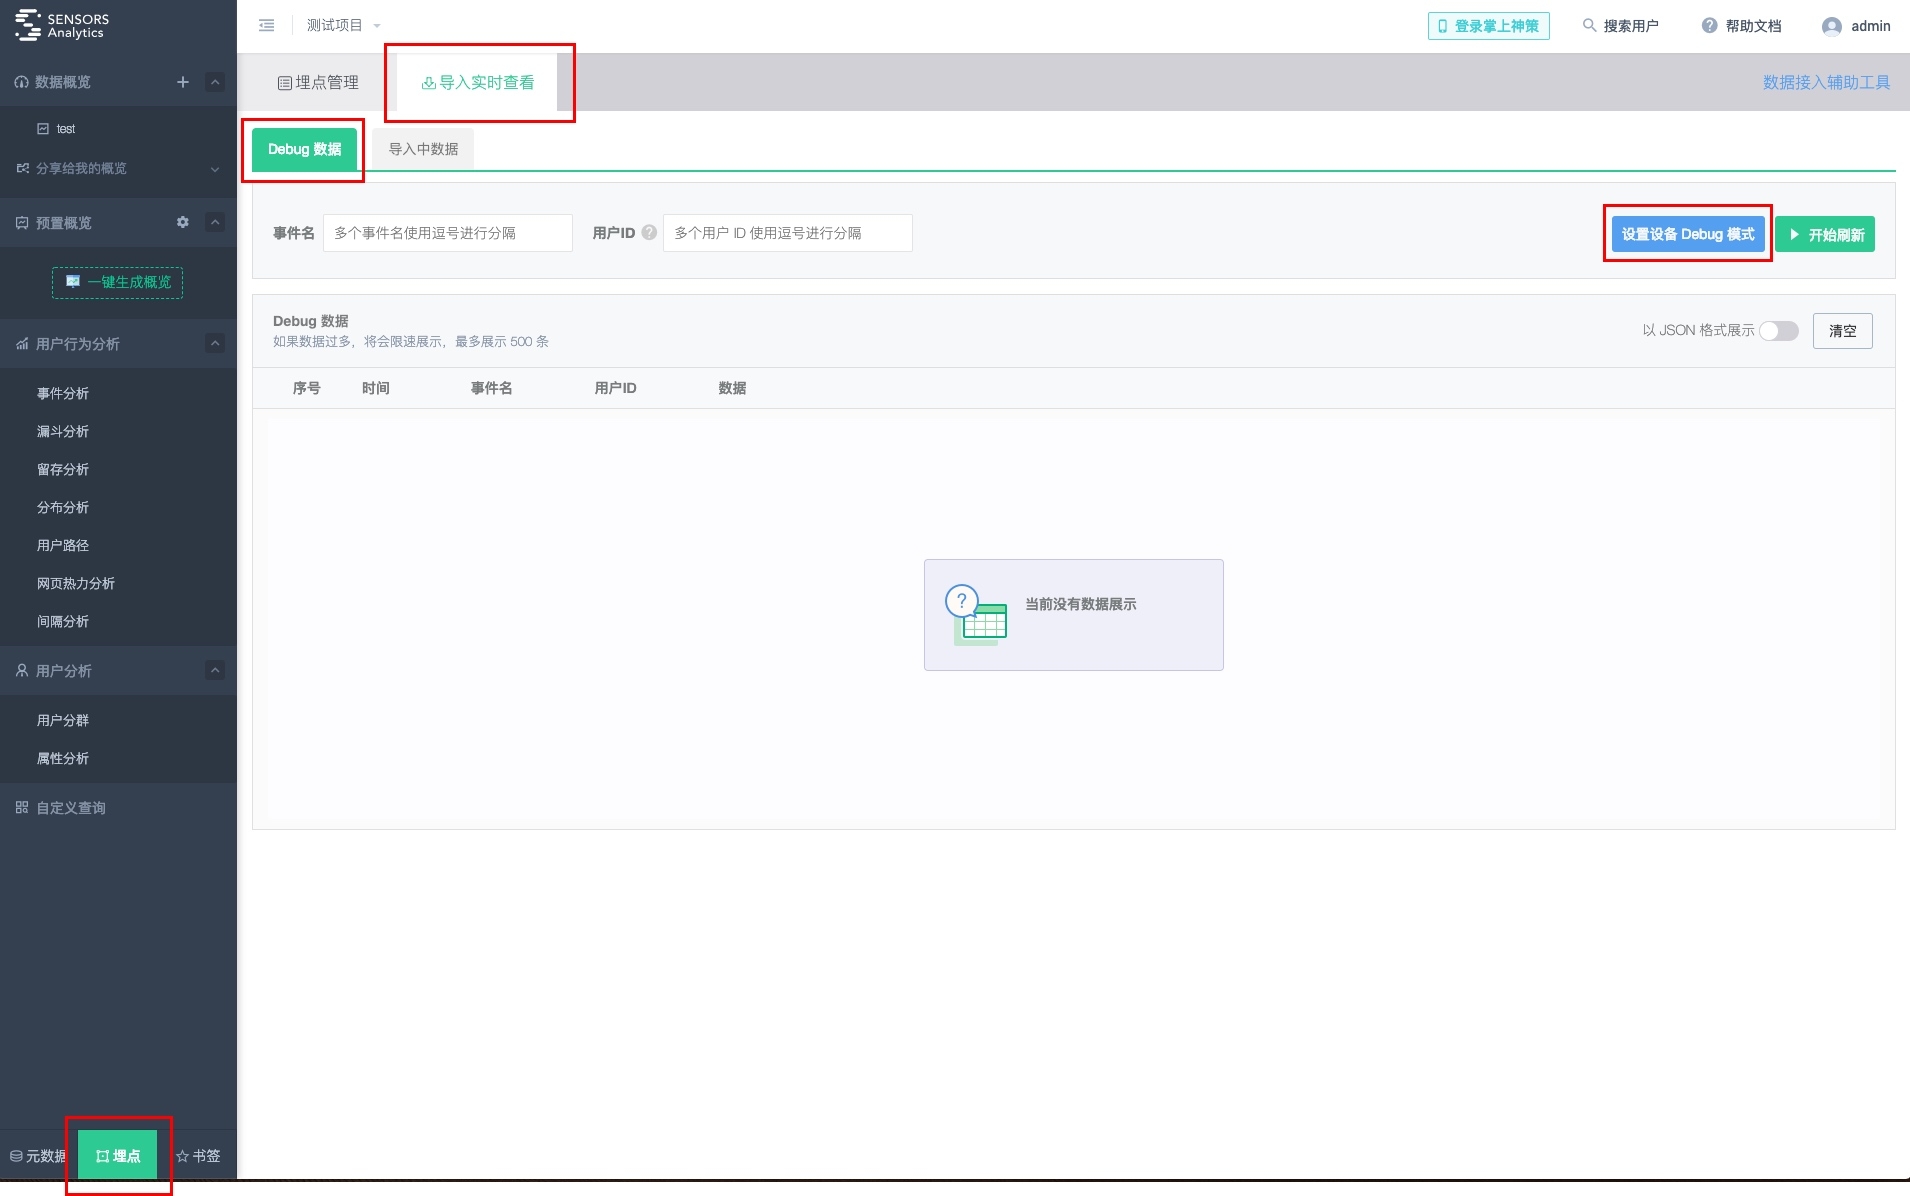Viewport: 1910px width, 1196px height.
Task: Click the plus icon beside 数据概览
Action: (183, 82)
